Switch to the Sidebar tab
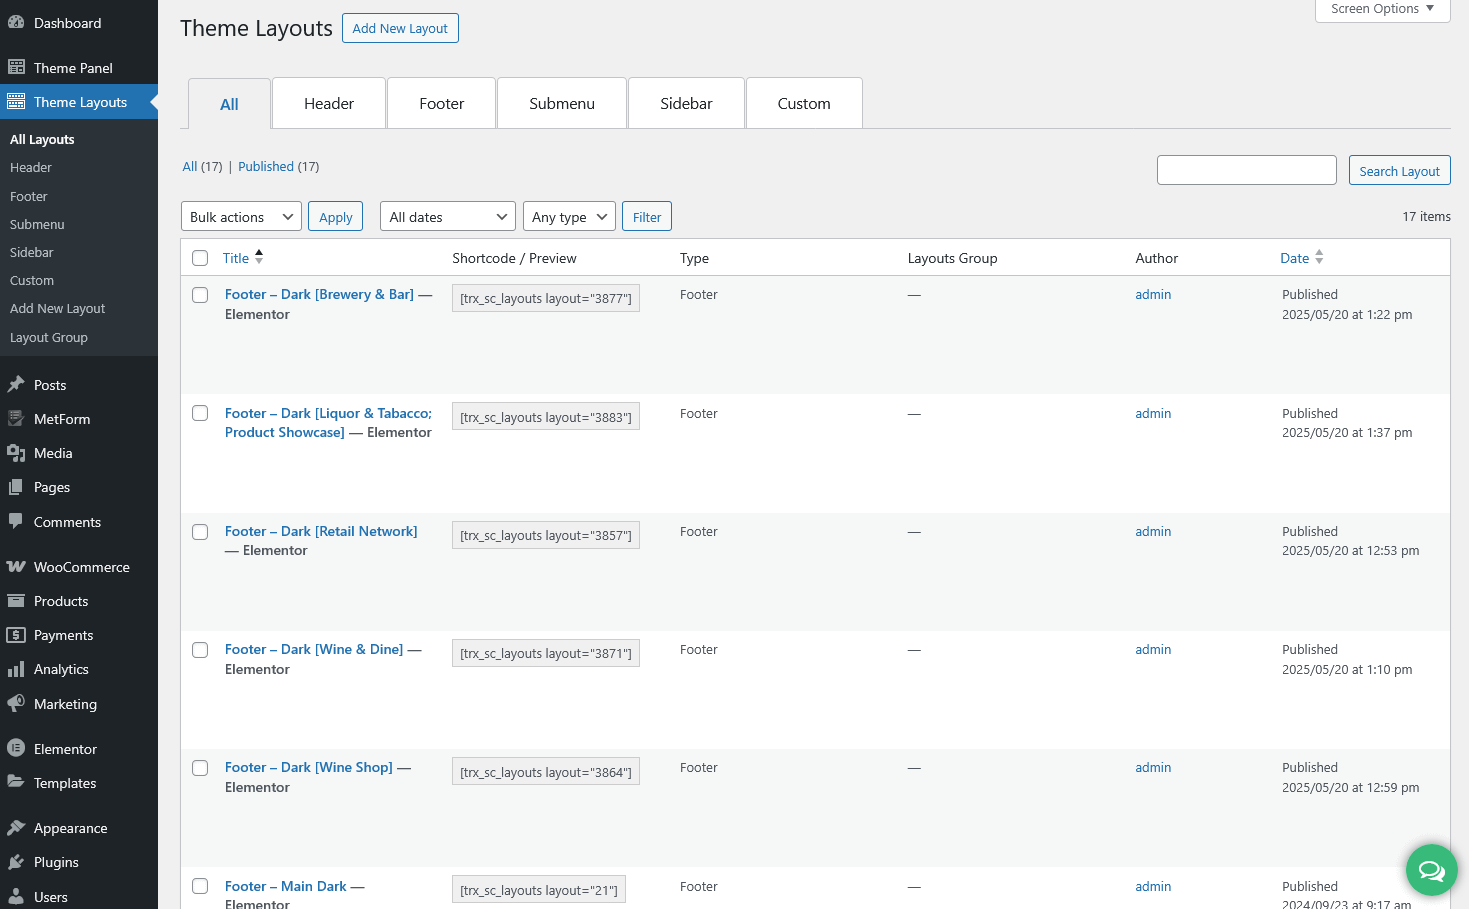 [x=686, y=103]
